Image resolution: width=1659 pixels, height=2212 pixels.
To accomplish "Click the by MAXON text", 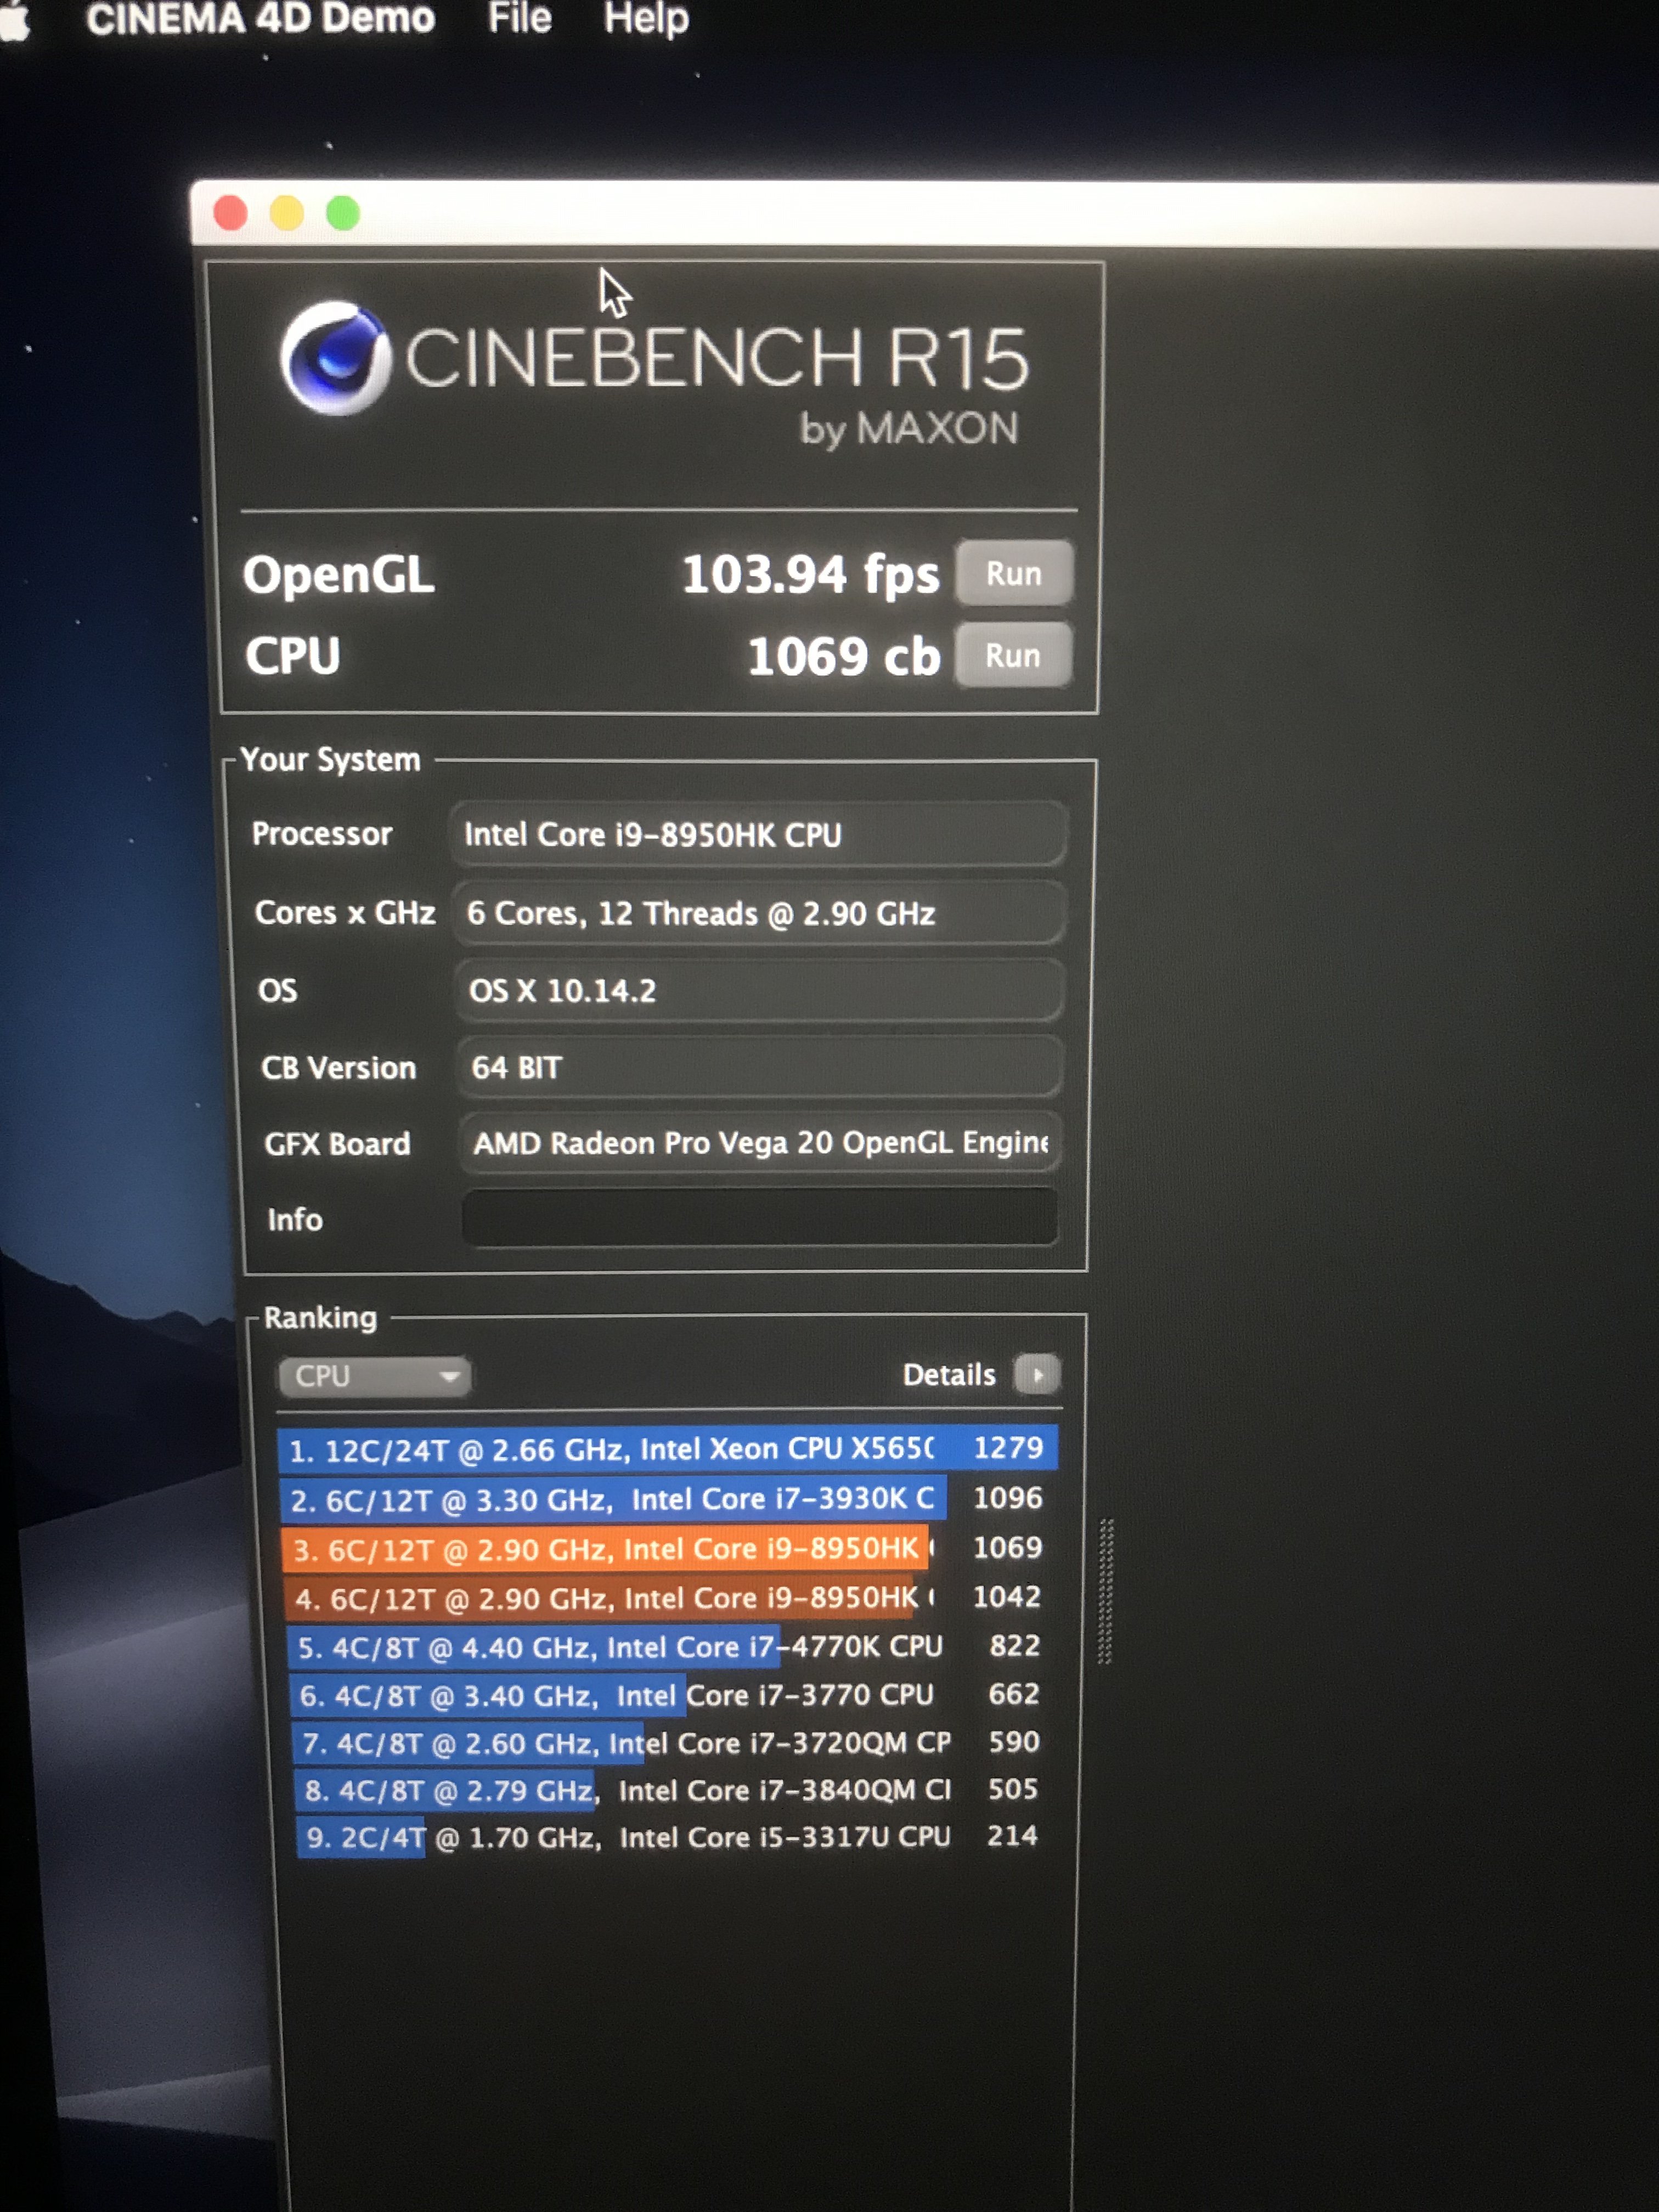I will coord(909,428).
